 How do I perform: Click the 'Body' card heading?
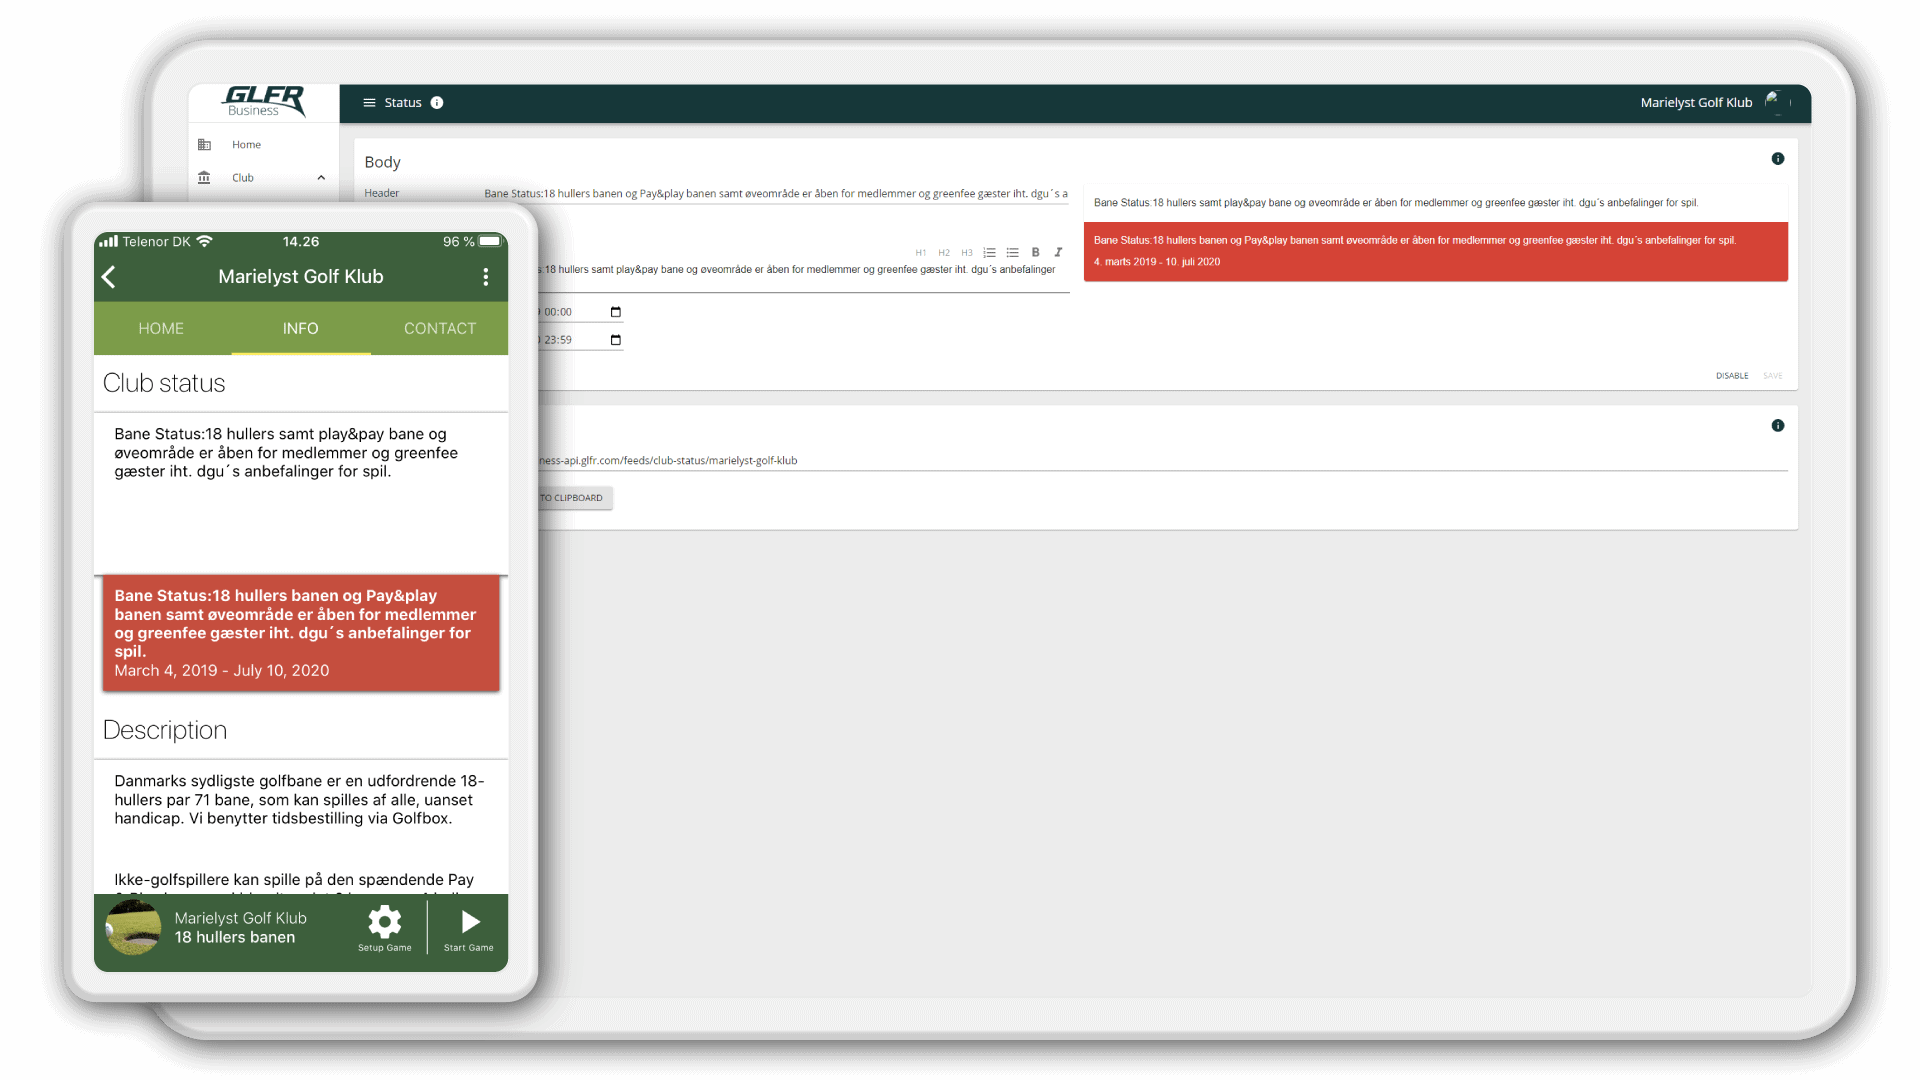click(382, 162)
